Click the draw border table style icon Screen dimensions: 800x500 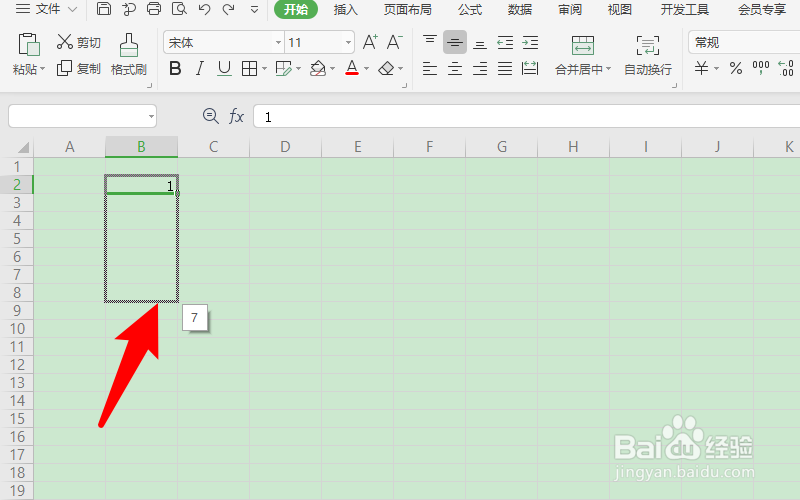tap(283, 68)
